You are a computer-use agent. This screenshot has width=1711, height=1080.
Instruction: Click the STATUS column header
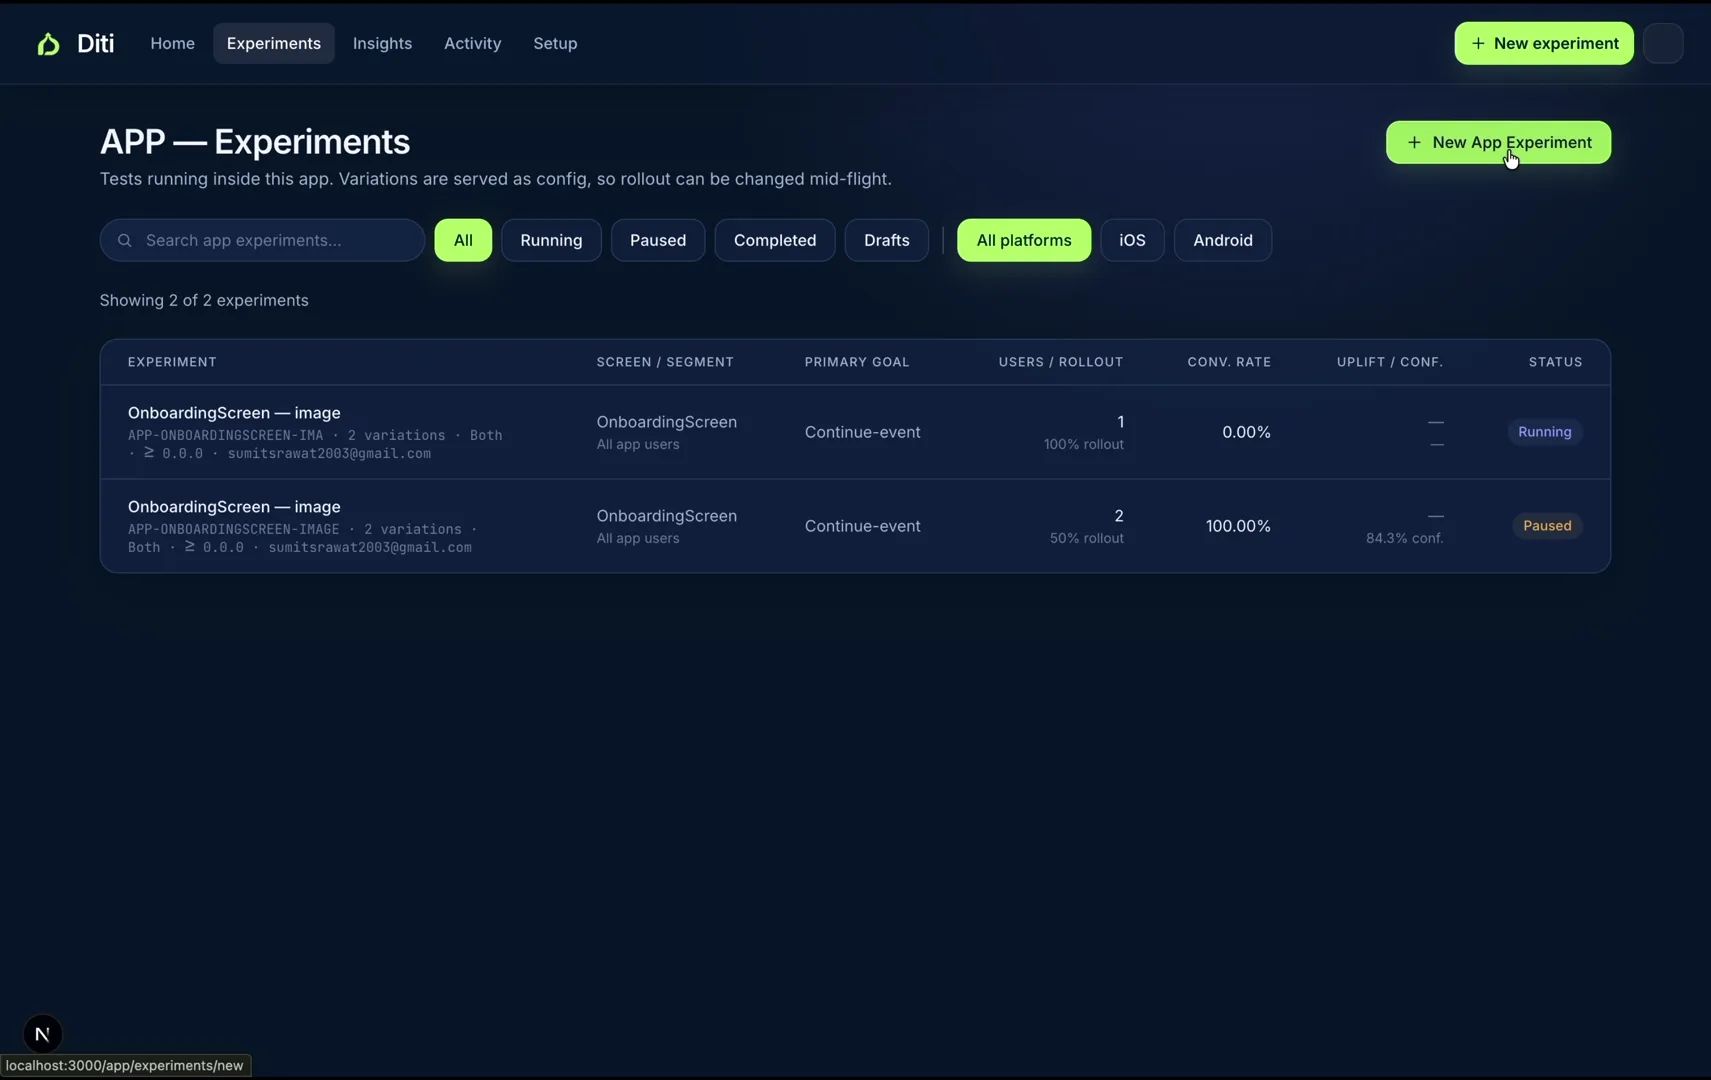(1555, 362)
